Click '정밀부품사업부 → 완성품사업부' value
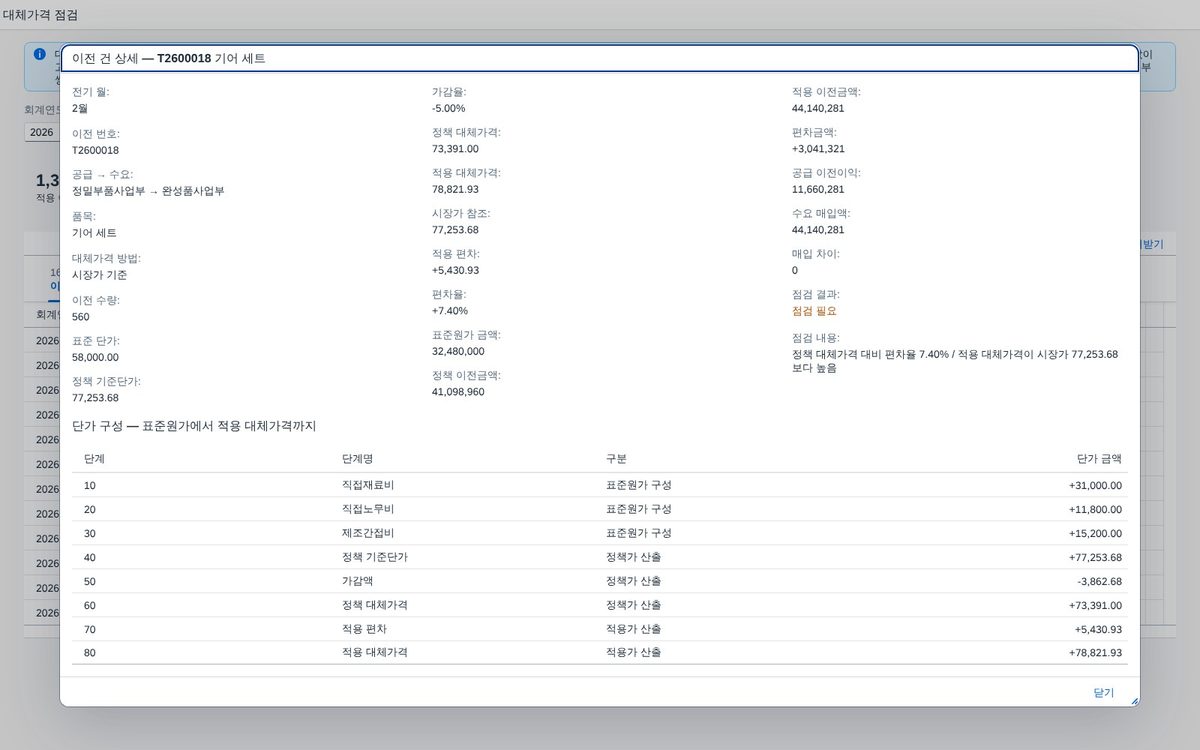The height and width of the screenshot is (750, 1200). 148,191
